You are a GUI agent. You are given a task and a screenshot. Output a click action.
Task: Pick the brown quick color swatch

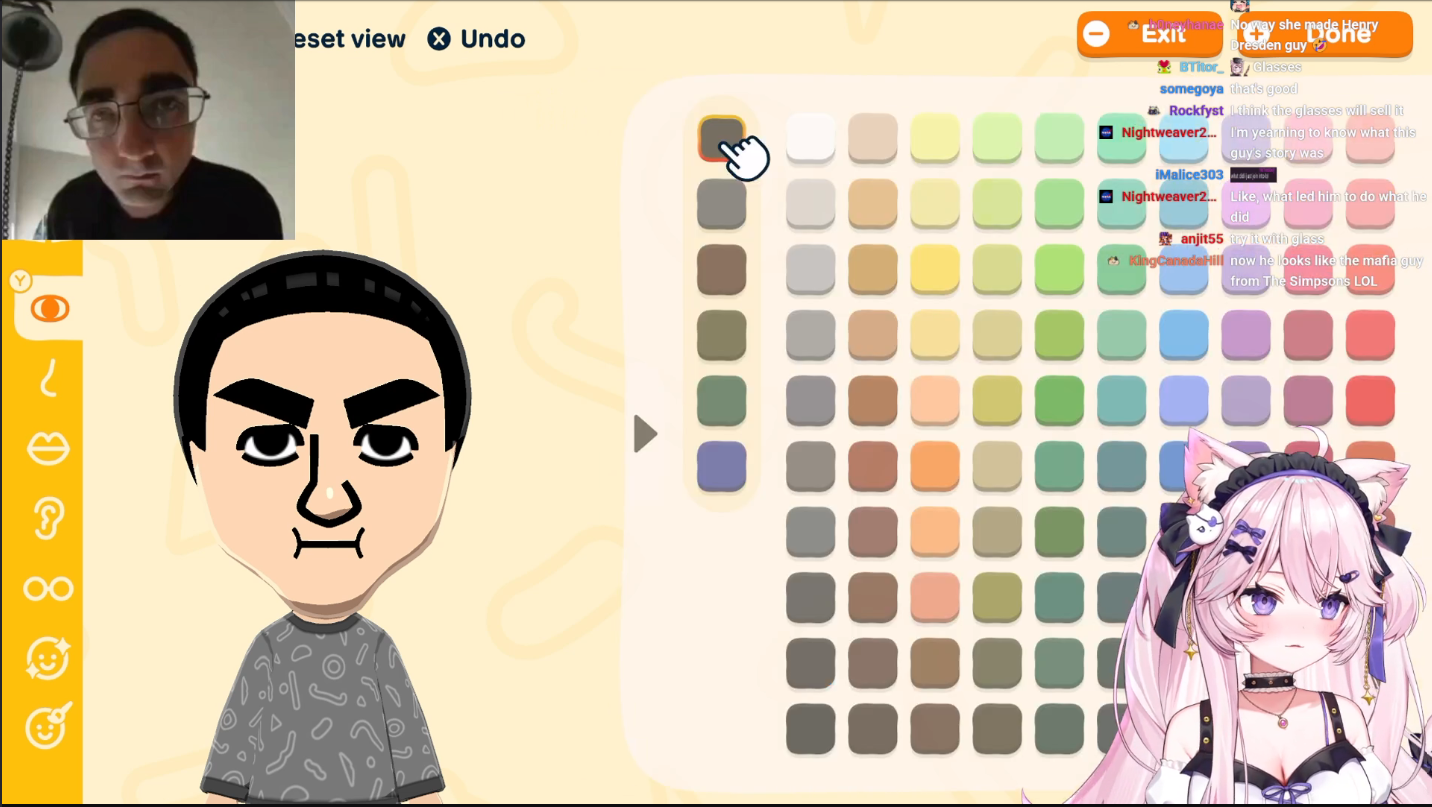[721, 270]
